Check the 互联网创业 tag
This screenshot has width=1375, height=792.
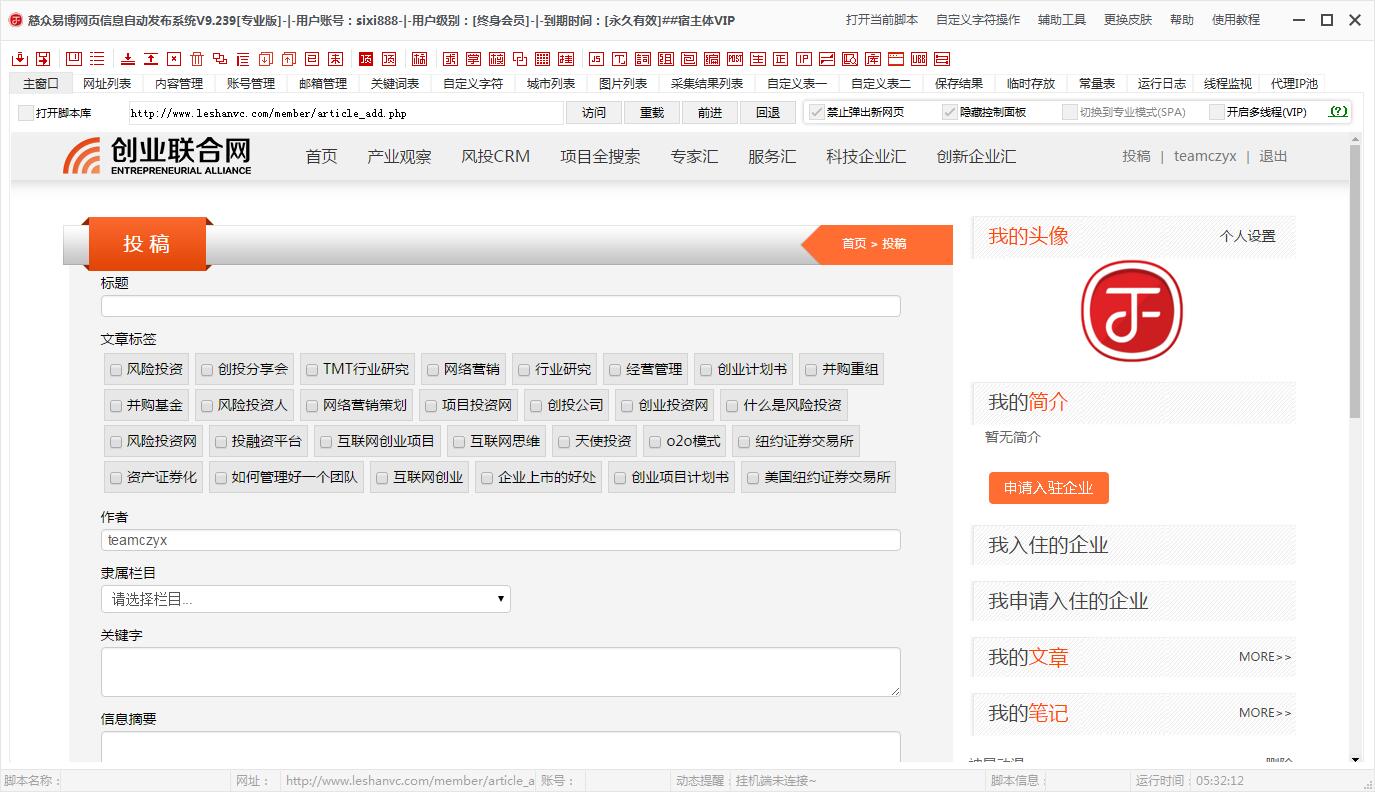(x=382, y=478)
